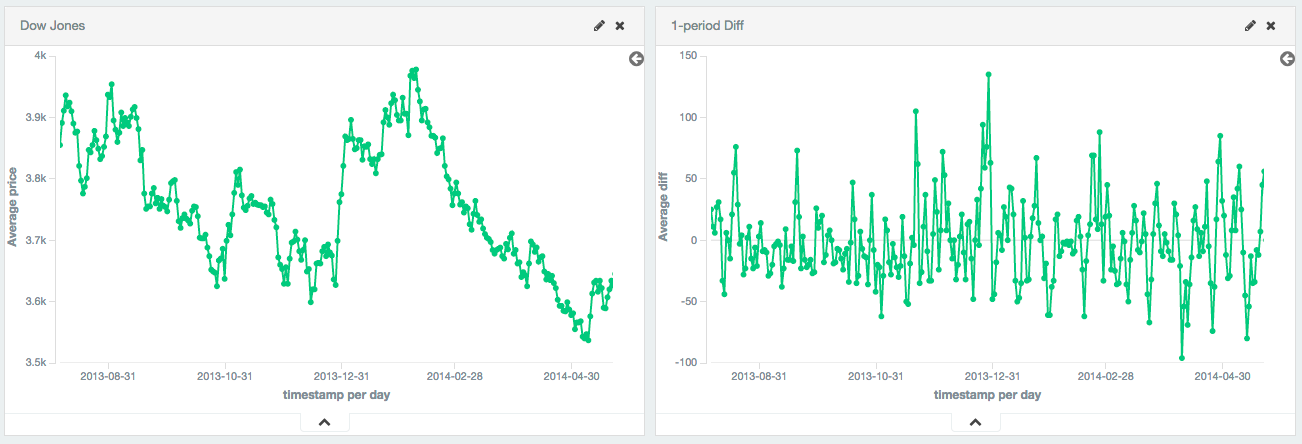Click the 2013-12-31 tick in Dow Jones chart
This screenshot has height=444, width=1302.
click(x=342, y=377)
